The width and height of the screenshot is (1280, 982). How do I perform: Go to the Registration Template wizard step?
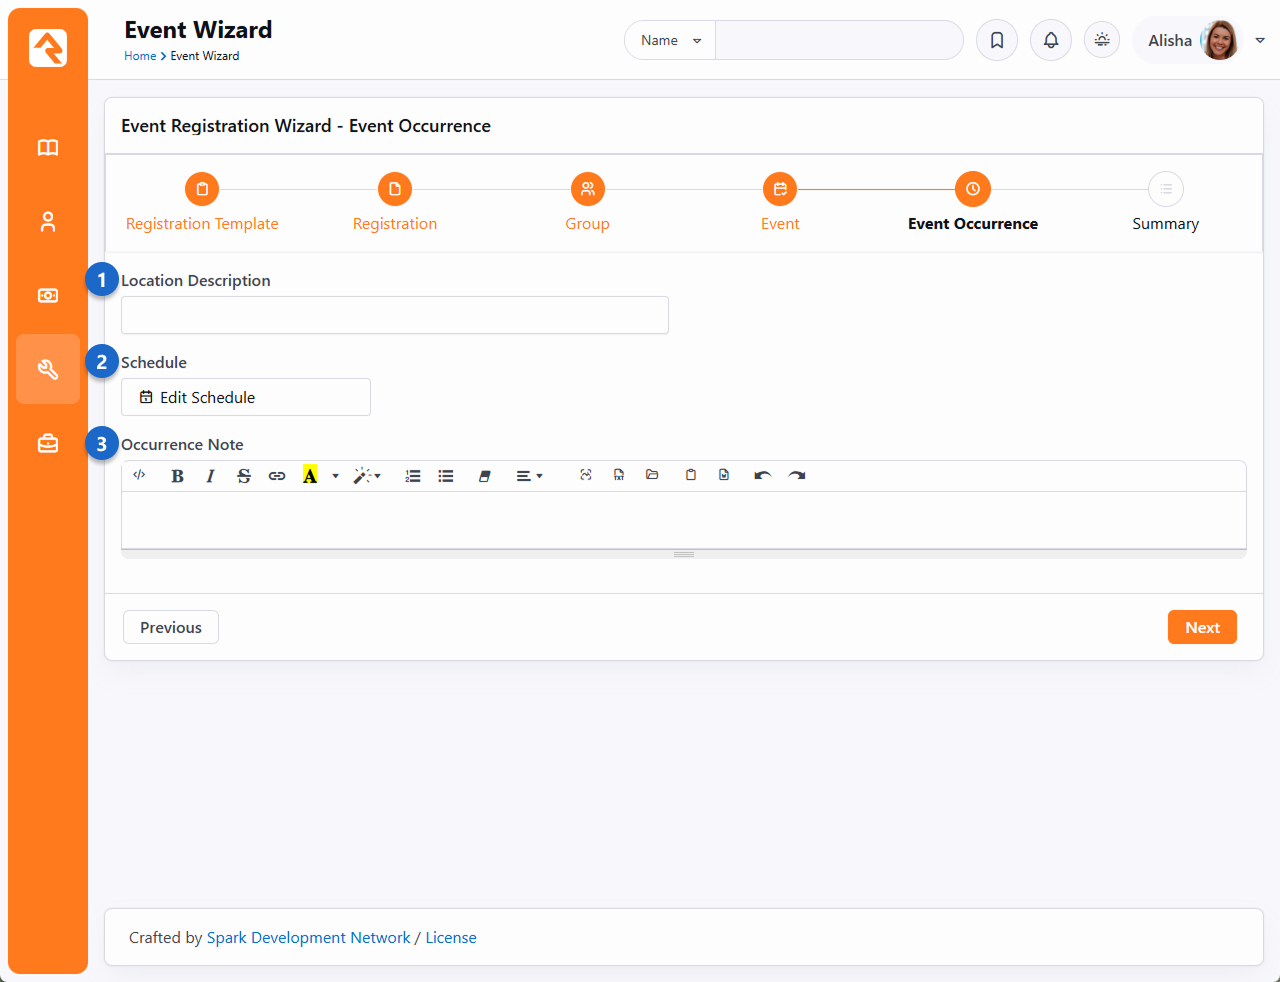(x=202, y=189)
